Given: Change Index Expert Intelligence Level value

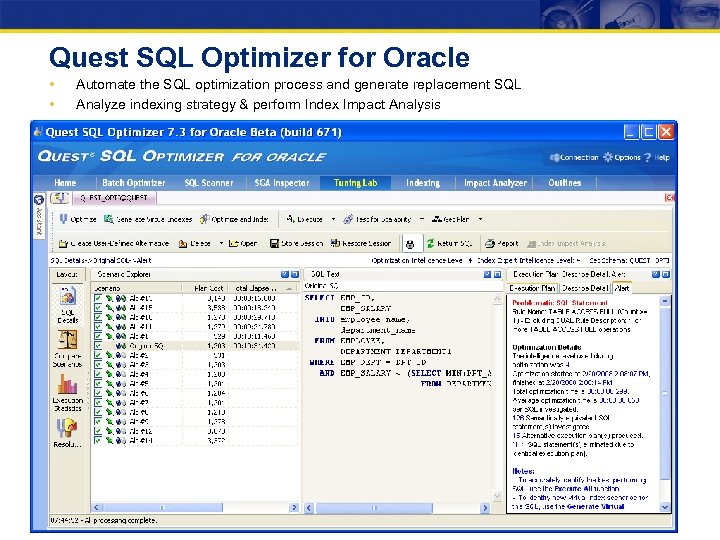Looking at the screenshot, I should [579, 260].
